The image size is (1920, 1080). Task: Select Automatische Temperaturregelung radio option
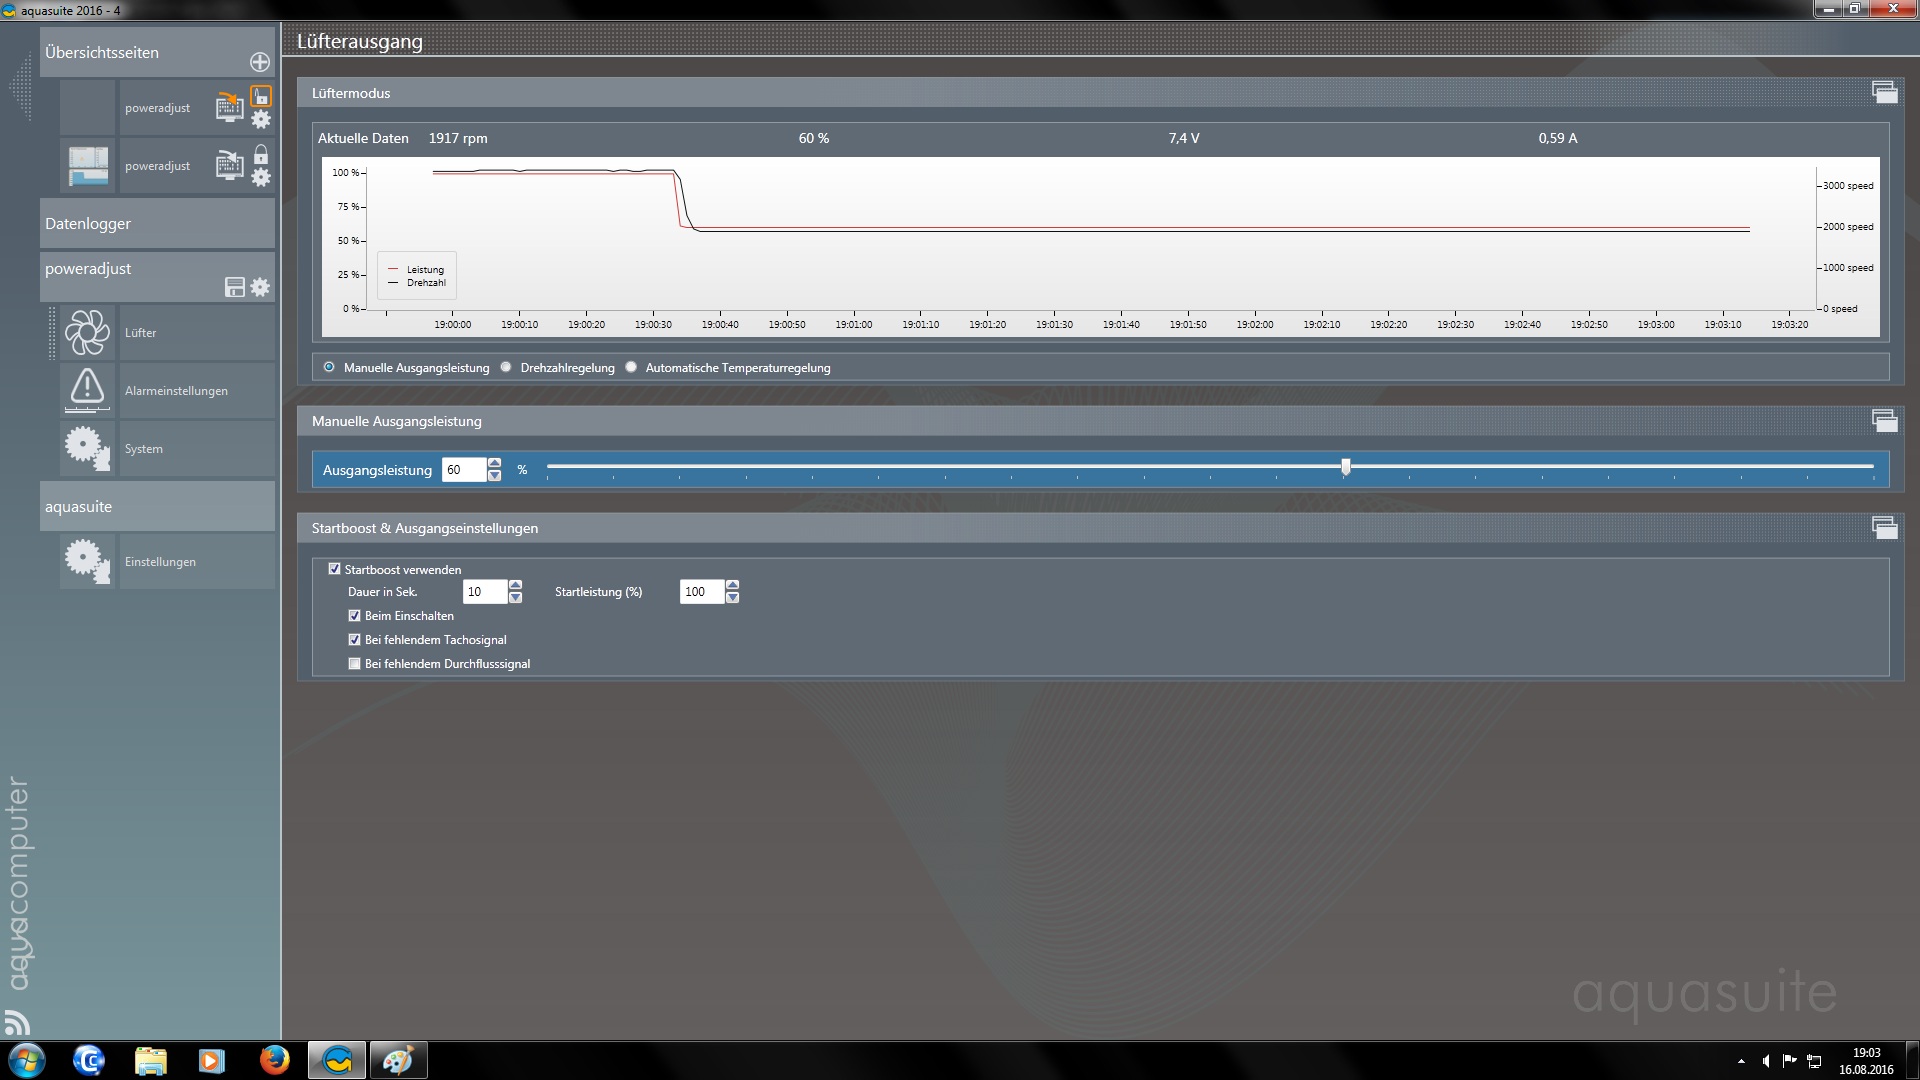click(x=631, y=367)
